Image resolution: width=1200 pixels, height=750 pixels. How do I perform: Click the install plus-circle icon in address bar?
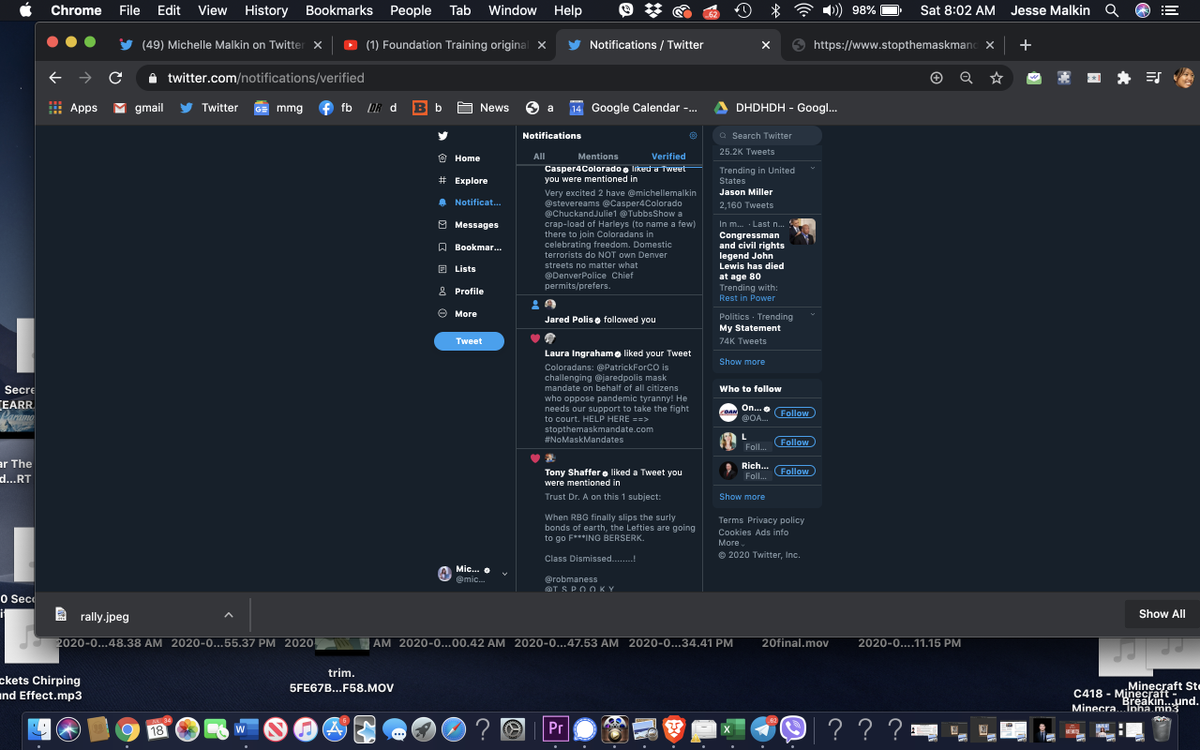pos(936,78)
